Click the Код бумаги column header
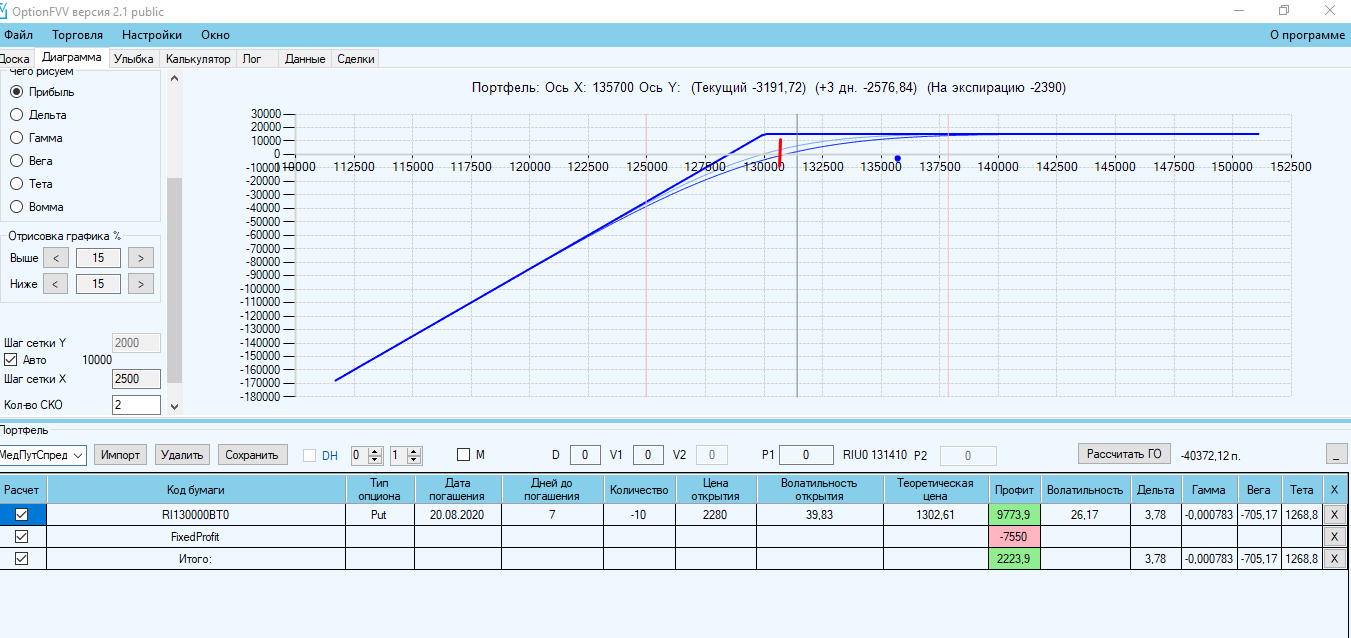Screen dimensions: 1351x638 196,489
